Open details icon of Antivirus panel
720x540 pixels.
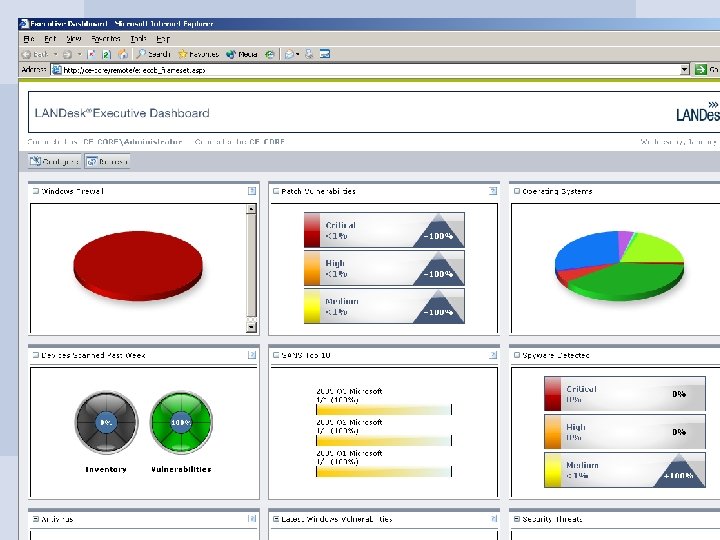coord(252,519)
